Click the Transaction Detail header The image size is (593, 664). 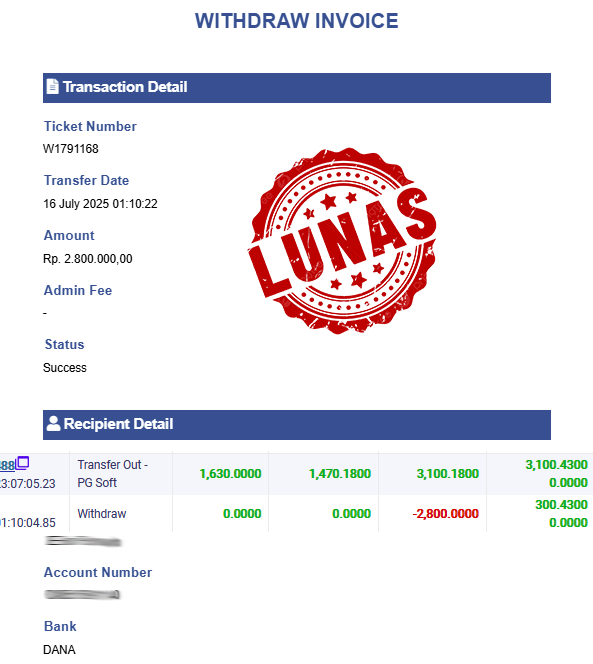pyautogui.click(x=297, y=88)
